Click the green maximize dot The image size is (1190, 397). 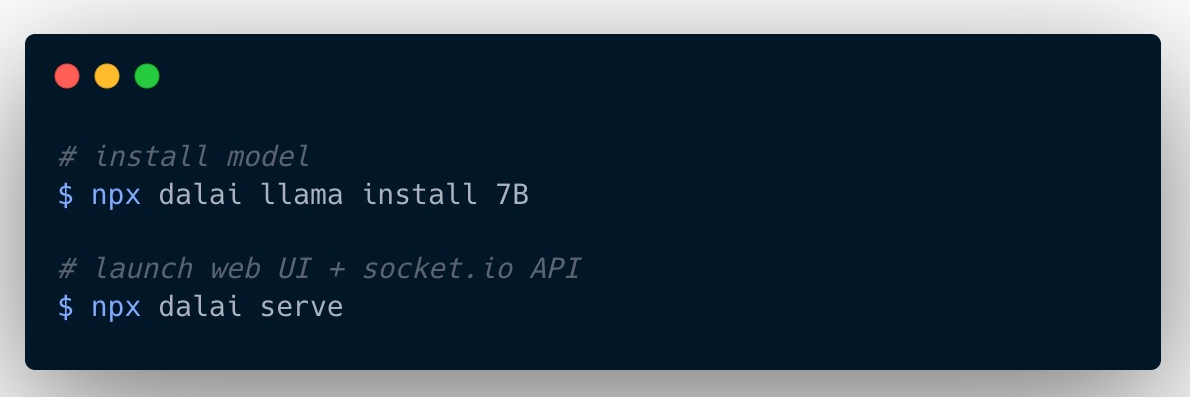pyautogui.click(x=147, y=76)
